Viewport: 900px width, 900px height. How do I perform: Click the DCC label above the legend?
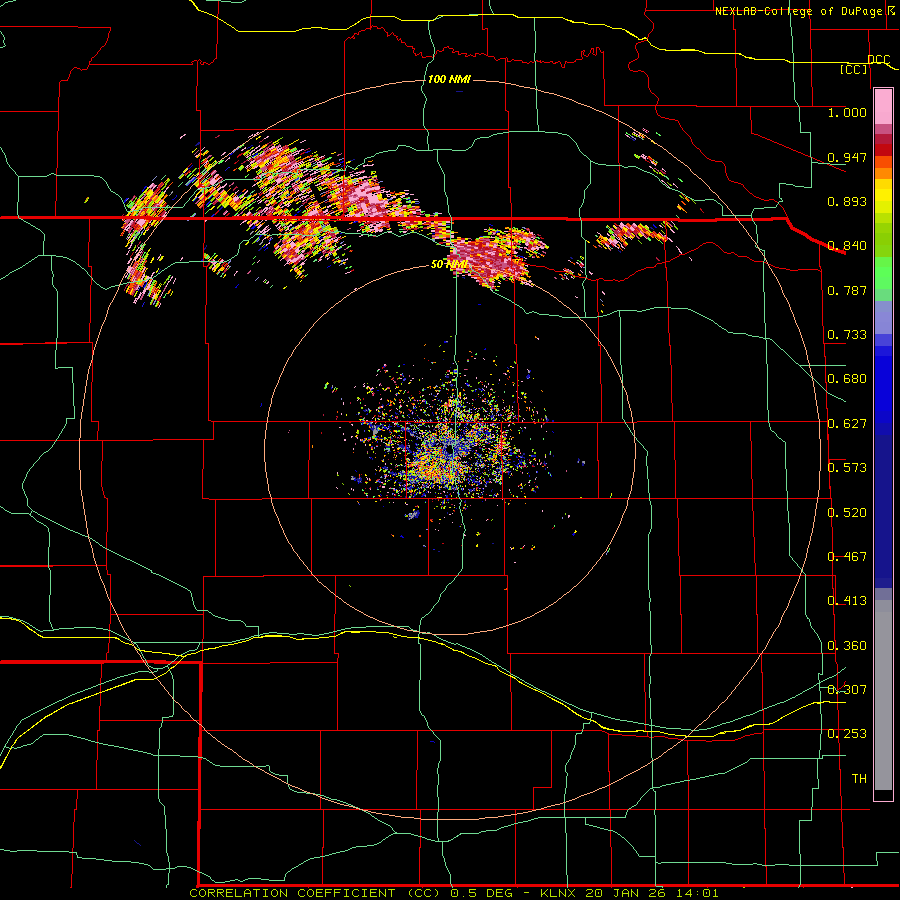pyautogui.click(x=879, y=59)
